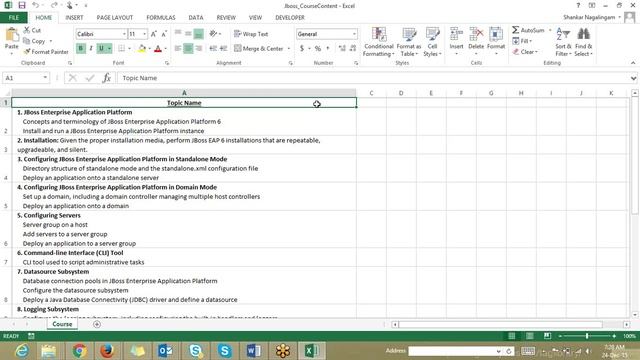This screenshot has width=640, height=360.
Task: Click the Undo arrow icon
Action: (36, 5)
